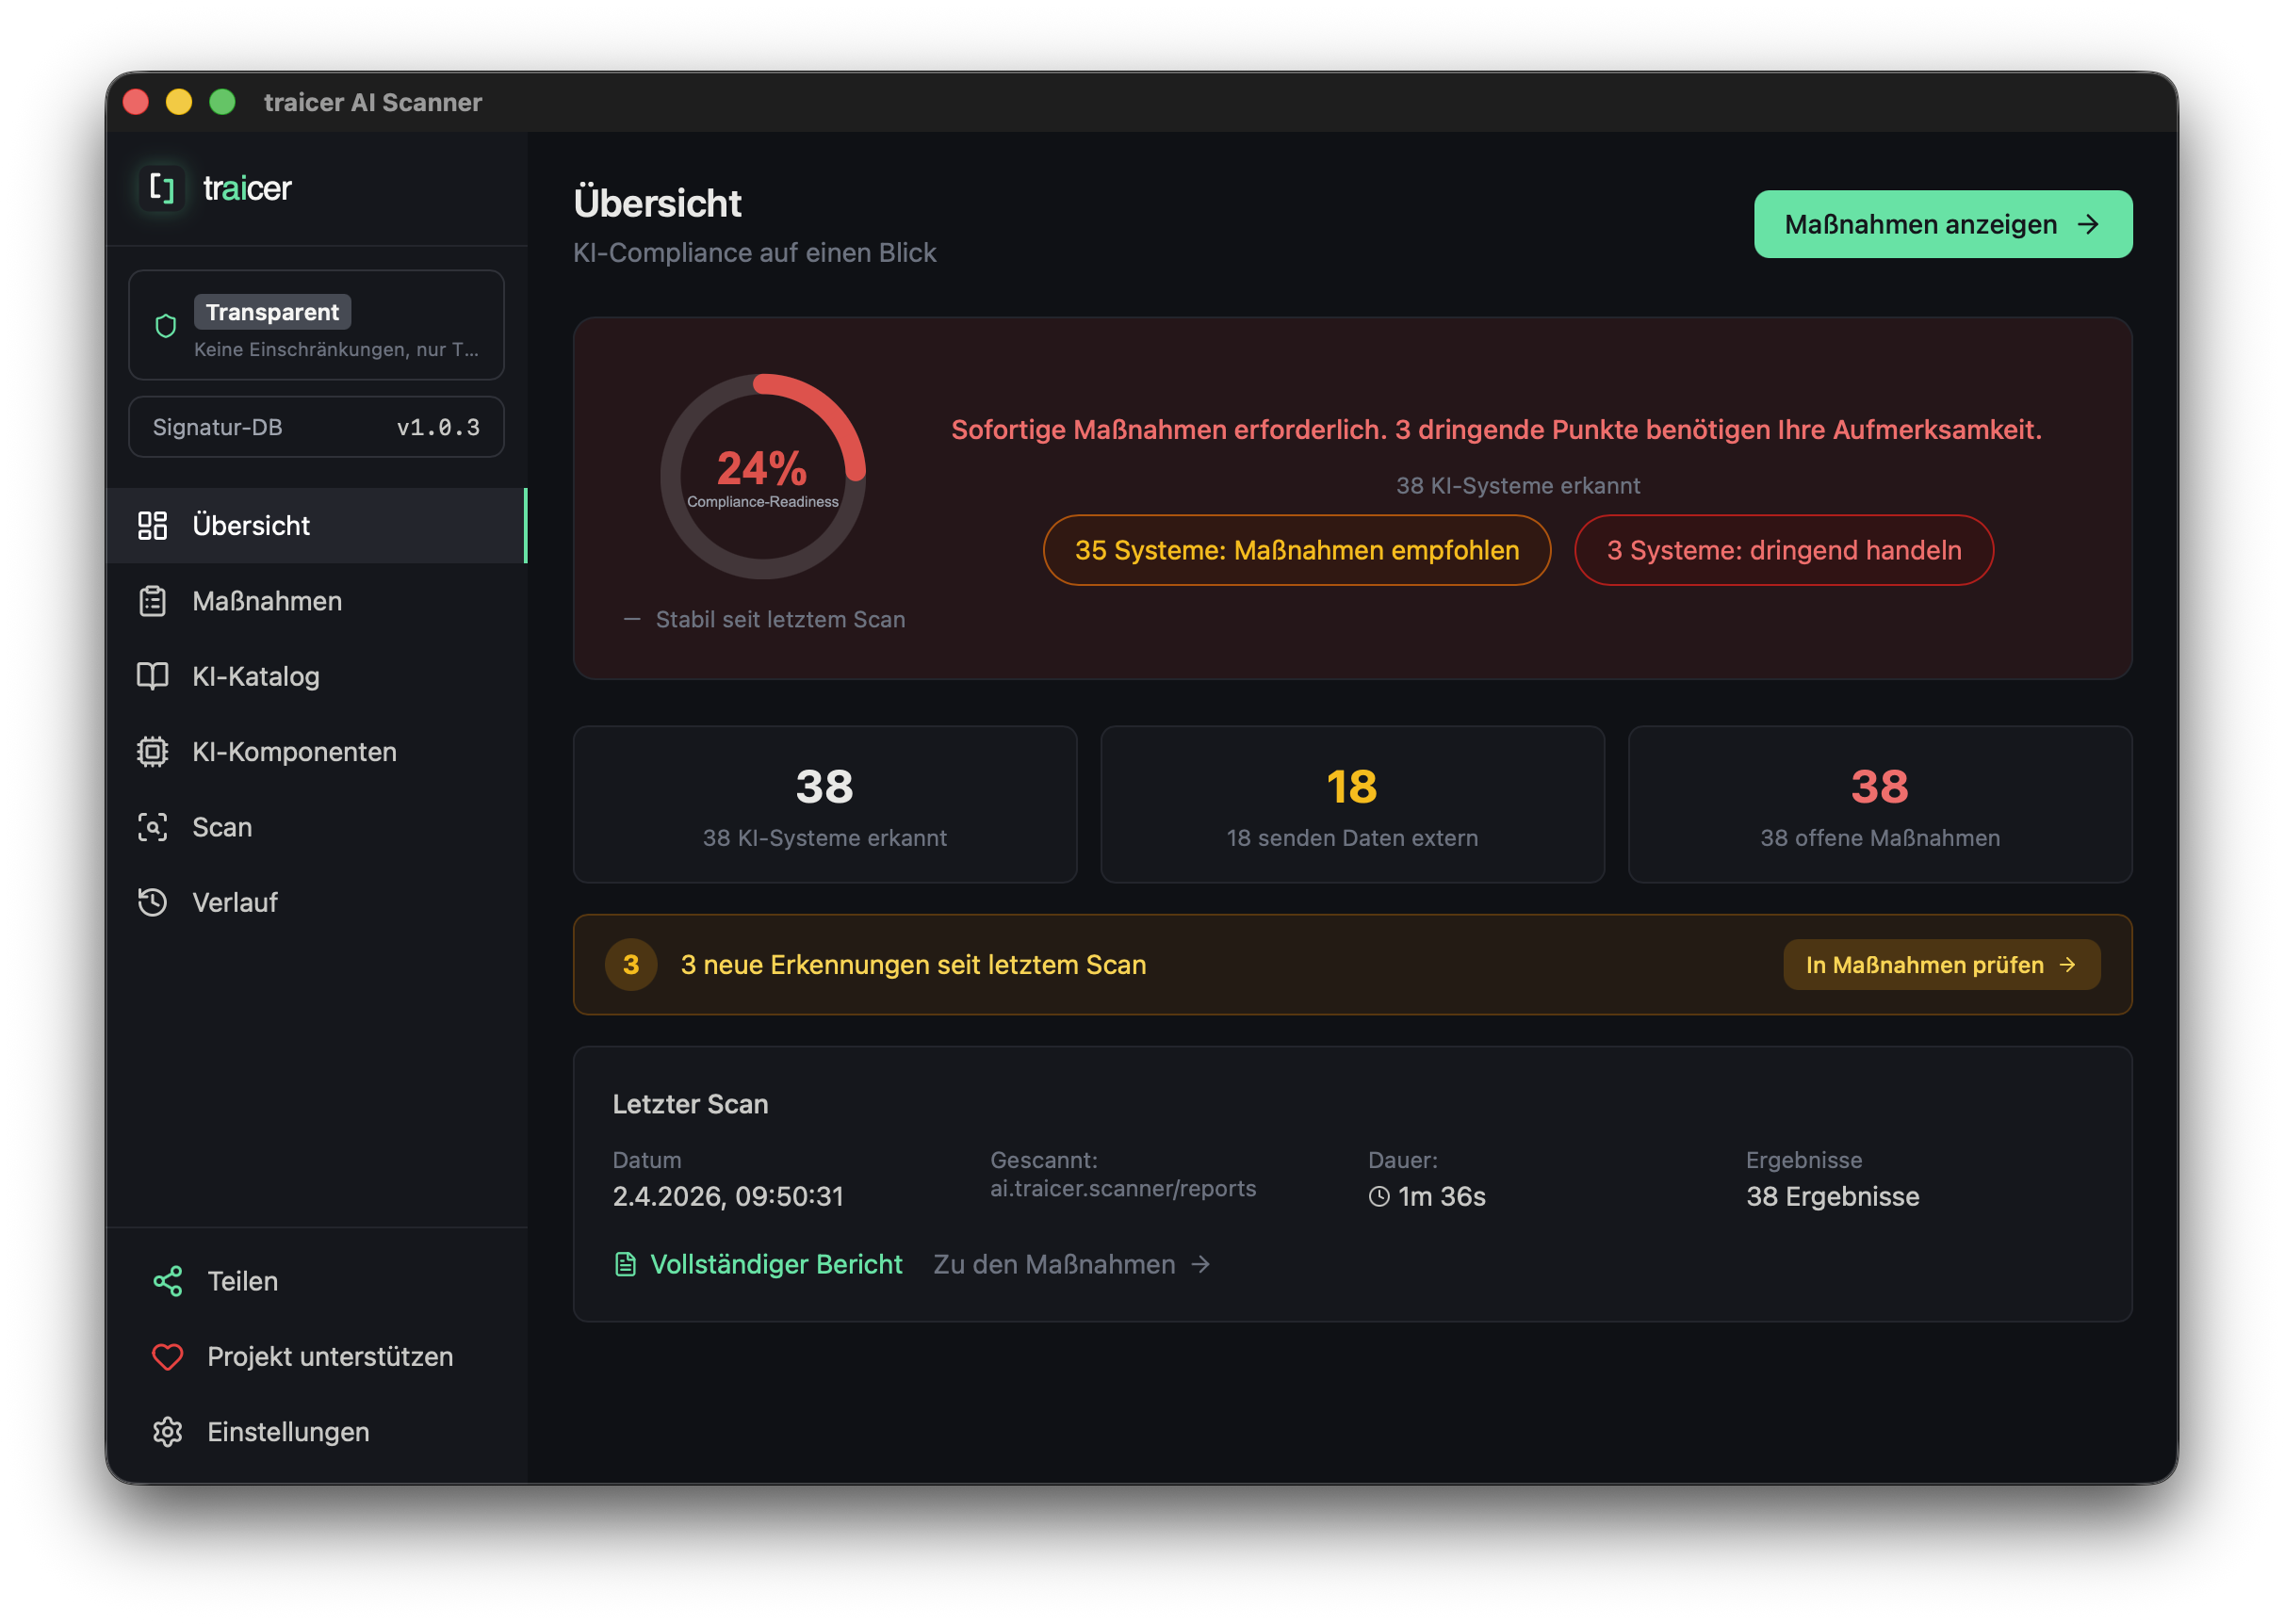This screenshot has width=2284, height=1624.
Task: Click Stabil seit letztem Scan text
Action: pyautogui.click(x=780, y=620)
